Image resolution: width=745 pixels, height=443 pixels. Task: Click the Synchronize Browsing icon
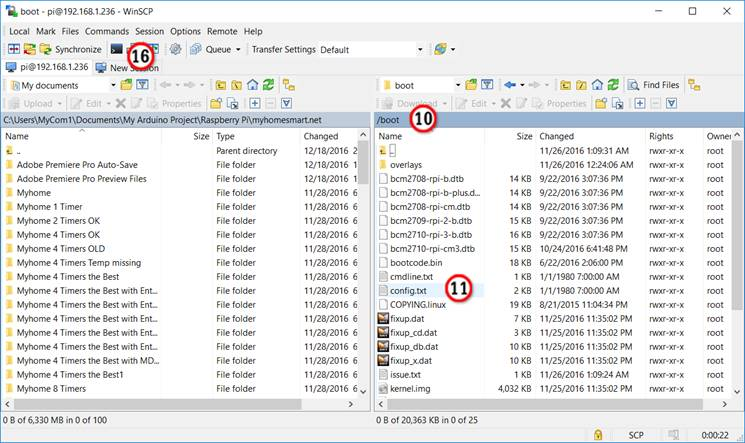click(29, 49)
